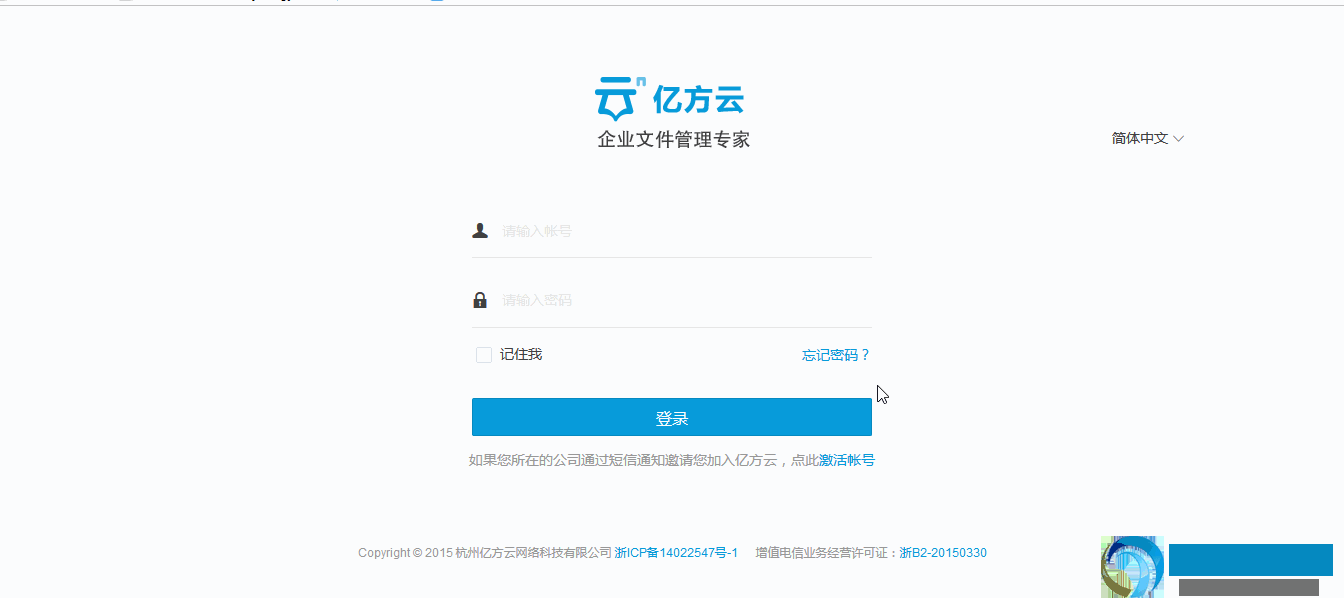Screen dimensions: 1344x598
Task: Click the 记住我 label text
Action: click(x=521, y=355)
